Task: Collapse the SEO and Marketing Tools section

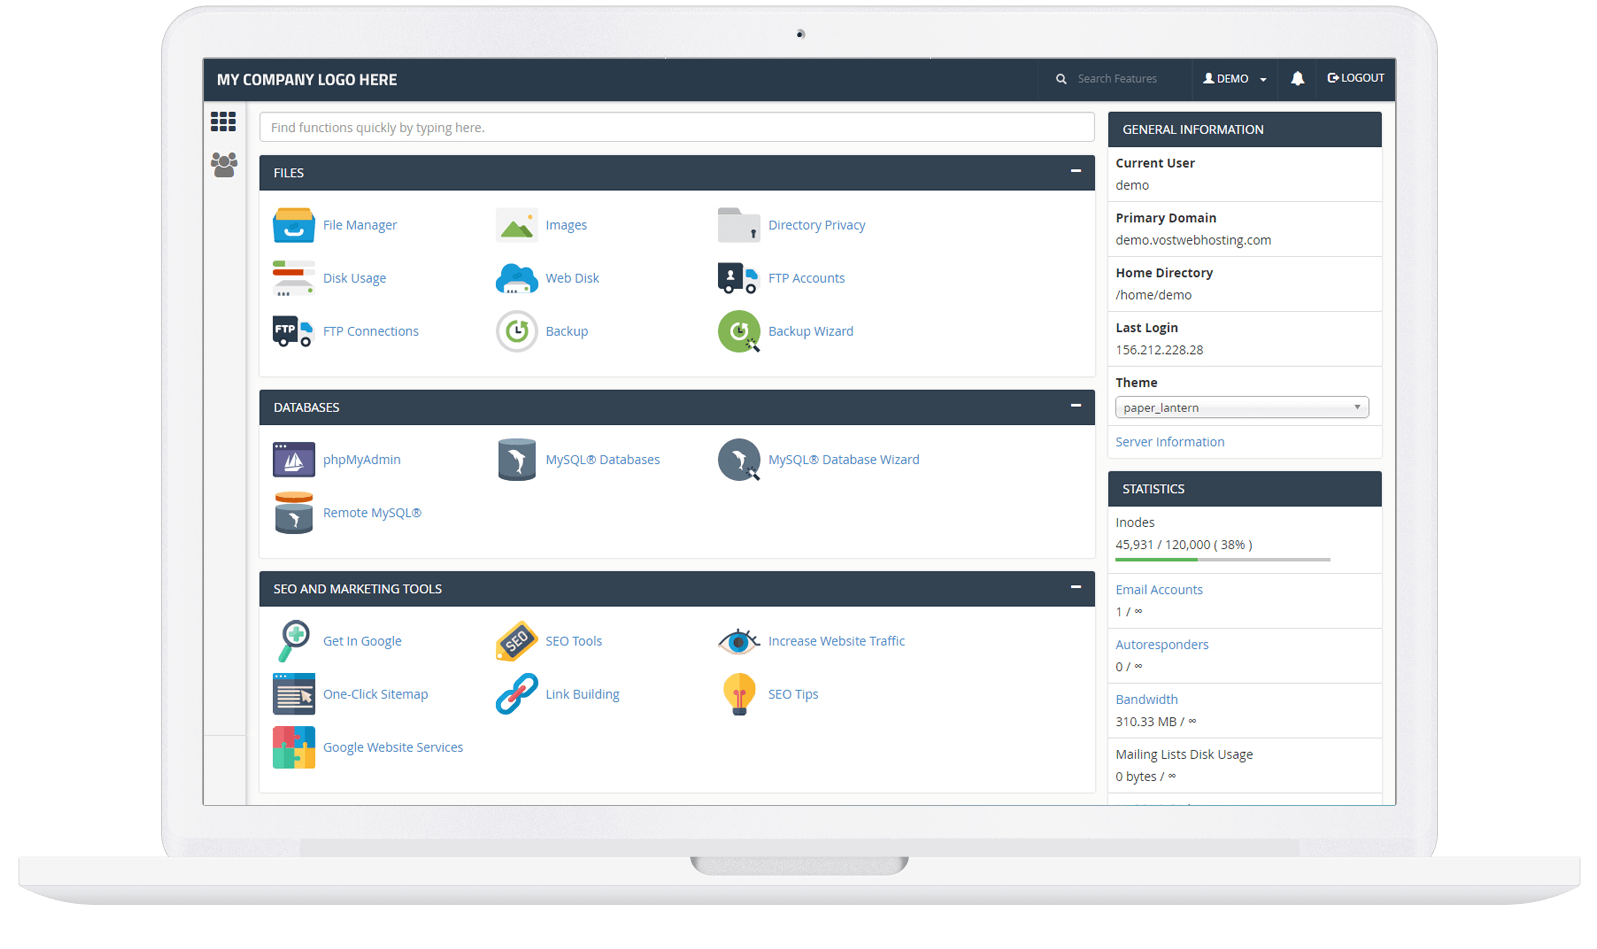Action: point(1076,587)
